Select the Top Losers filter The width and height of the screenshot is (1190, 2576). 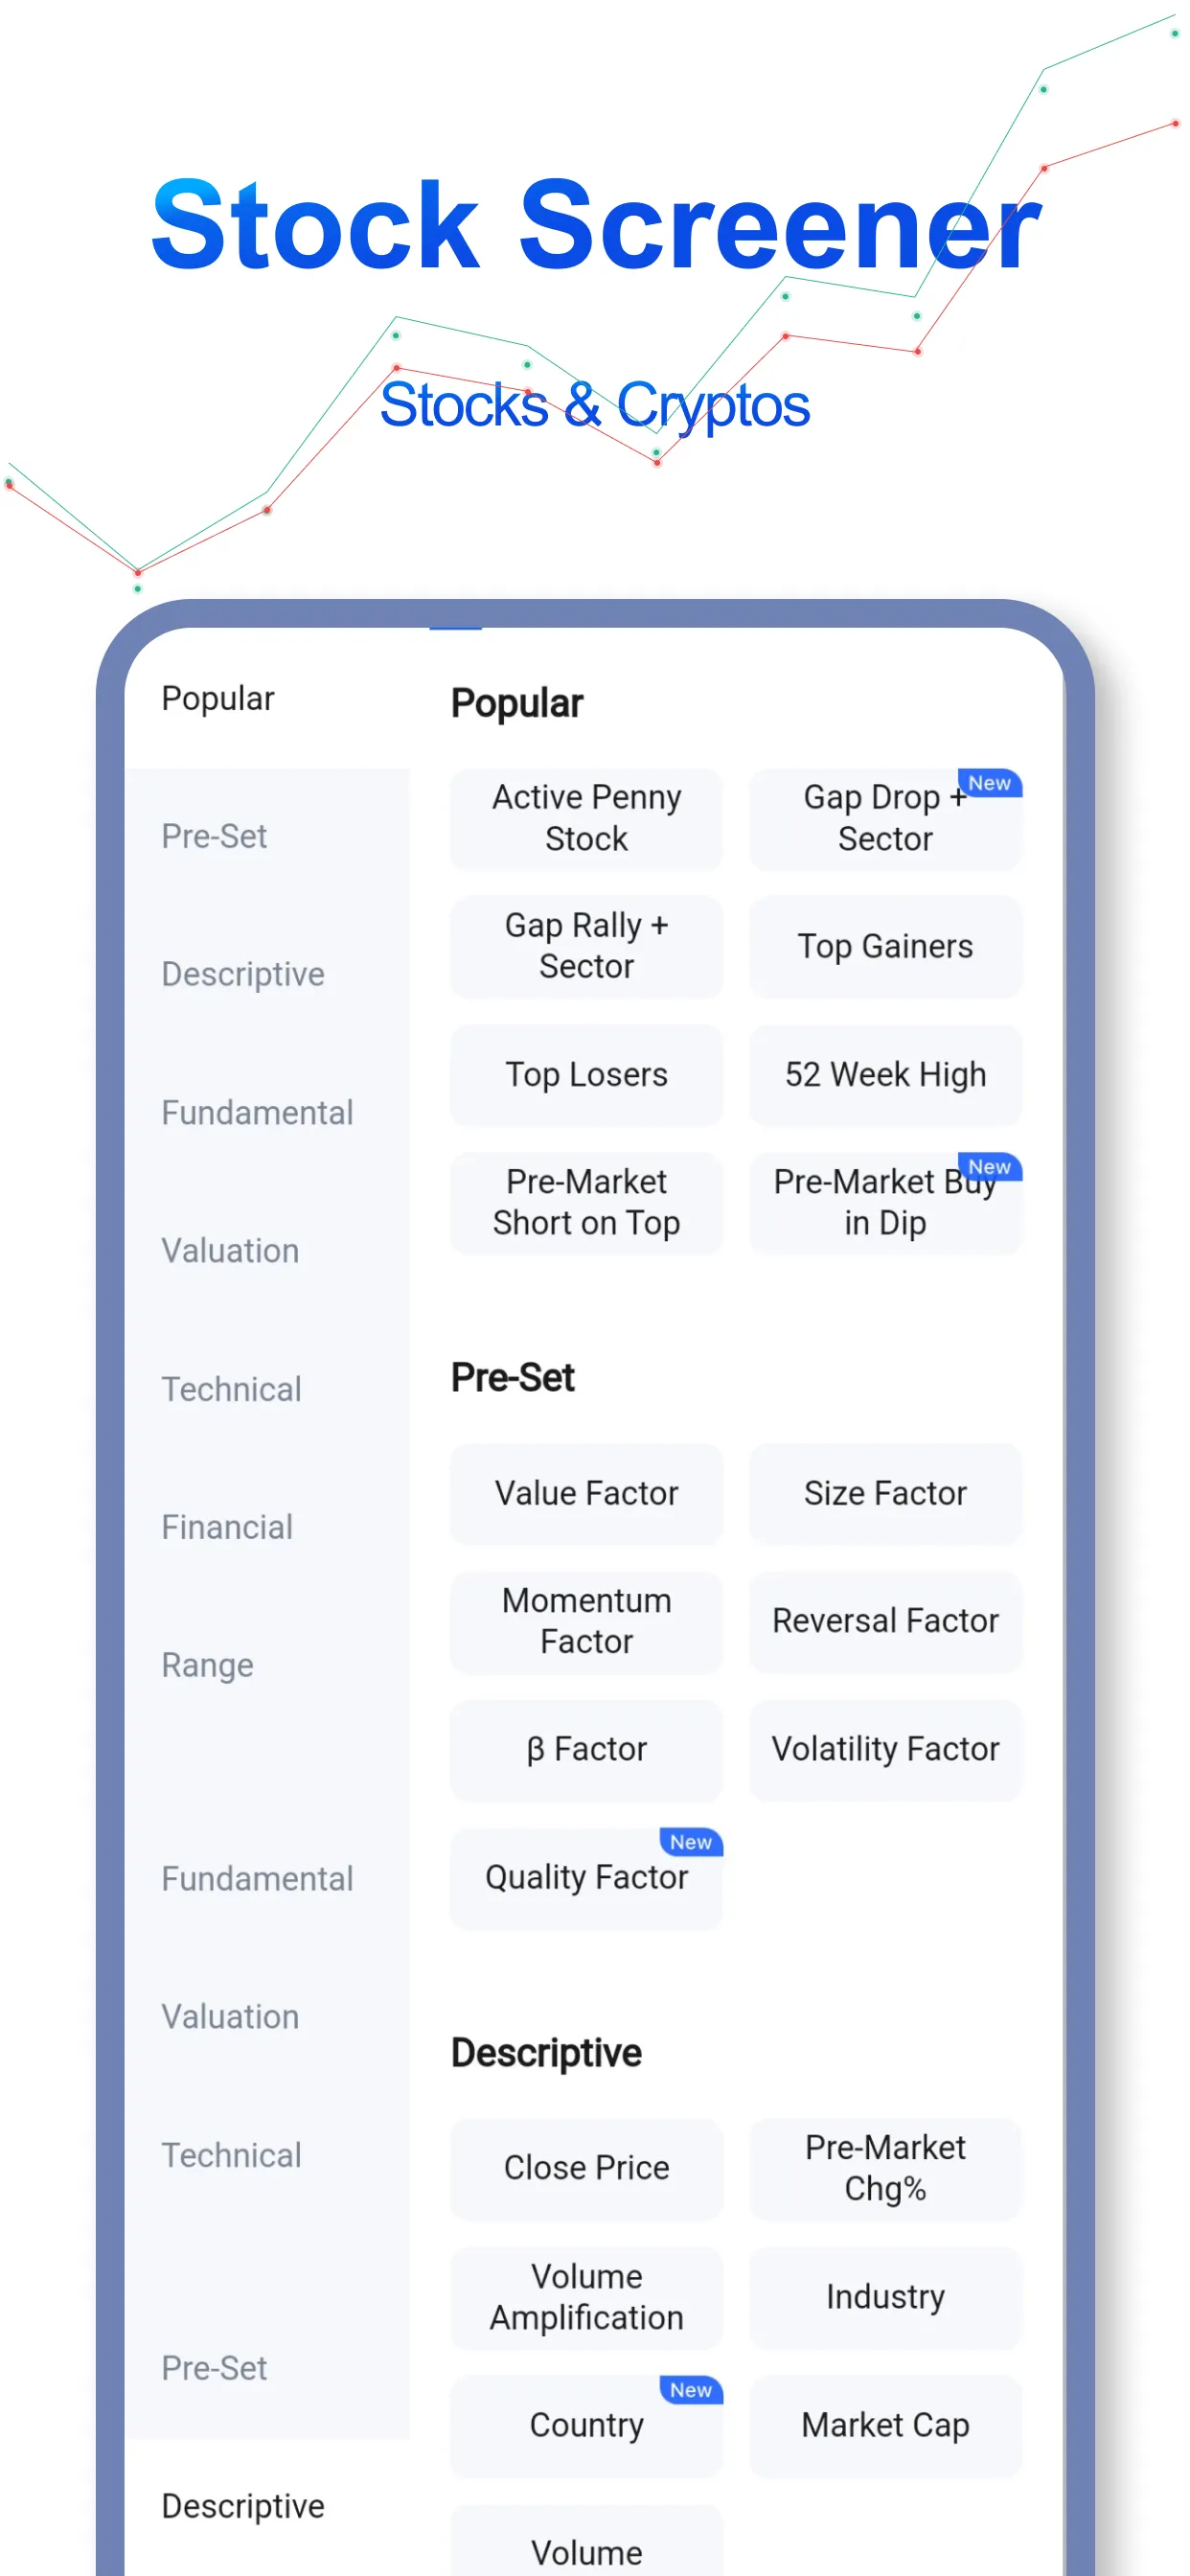click(x=586, y=1074)
